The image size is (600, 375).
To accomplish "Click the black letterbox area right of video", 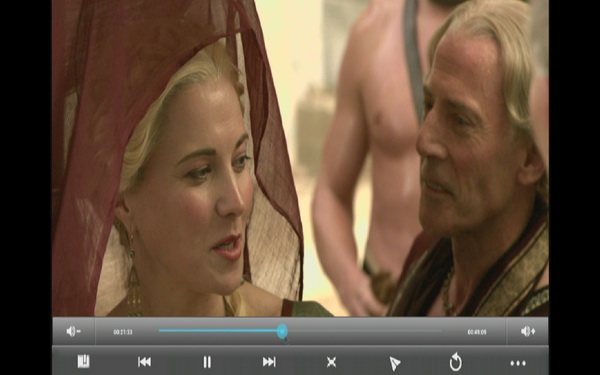I will click(574, 188).
